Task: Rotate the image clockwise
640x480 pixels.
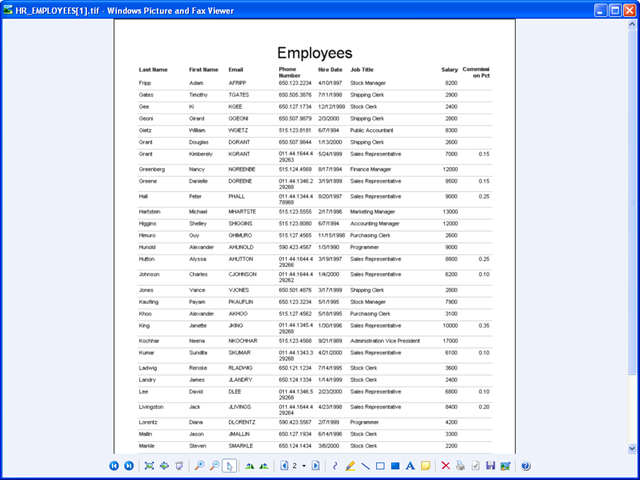Action: [x=250, y=466]
